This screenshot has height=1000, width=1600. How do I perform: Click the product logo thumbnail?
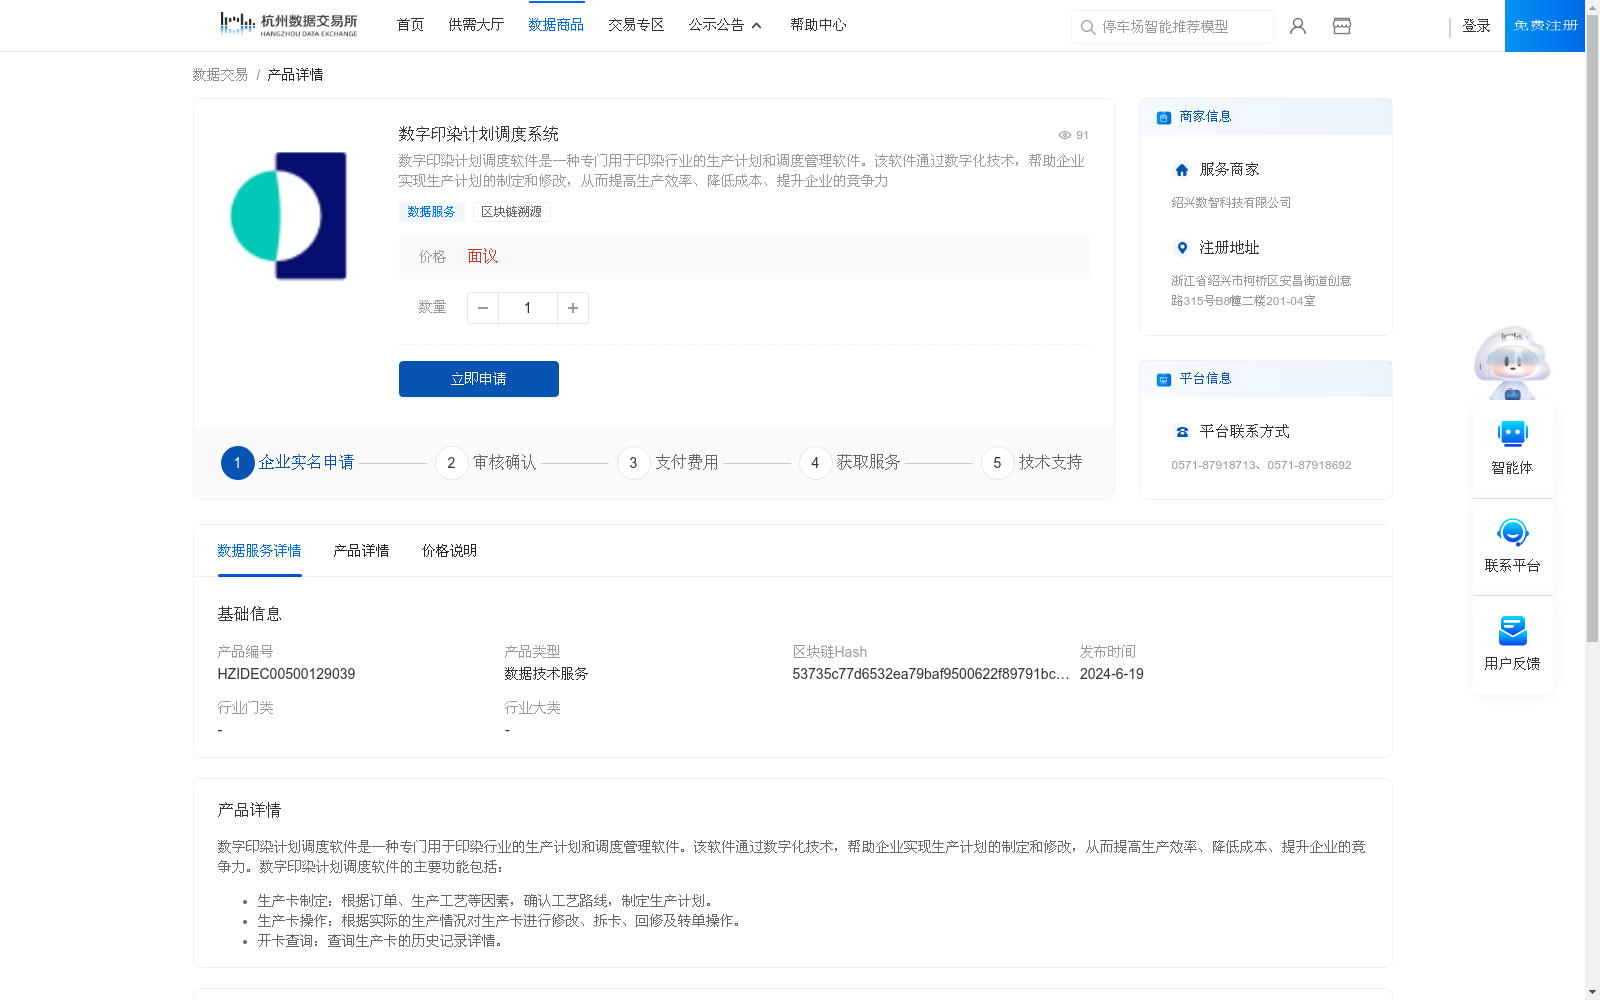coord(288,216)
